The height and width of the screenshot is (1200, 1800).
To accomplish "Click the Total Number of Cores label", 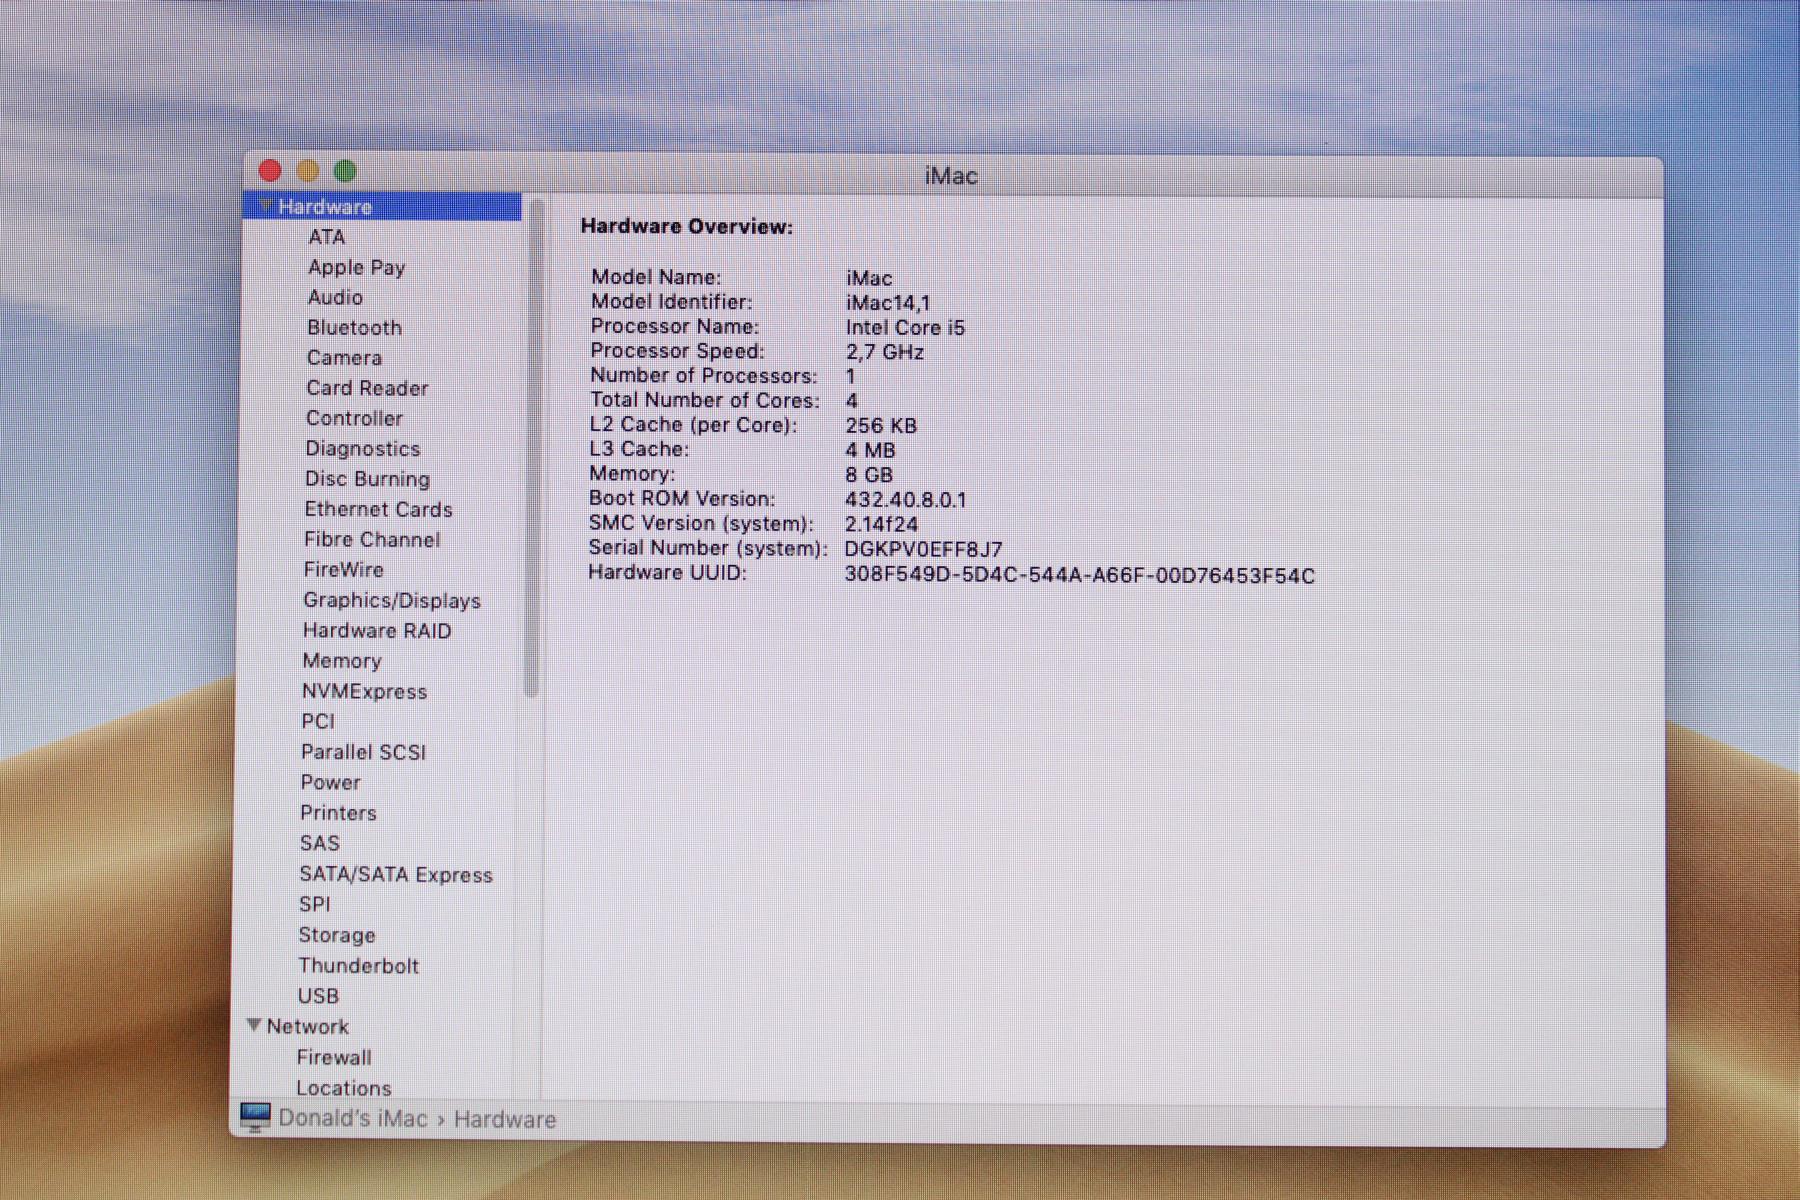I will tap(705, 400).
